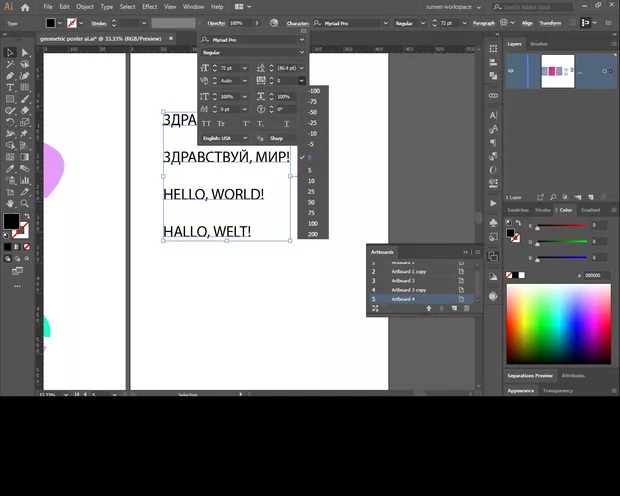This screenshot has width=620, height=496.
Task: Select the Curvature tool
Action: click(x=25, y=76)
